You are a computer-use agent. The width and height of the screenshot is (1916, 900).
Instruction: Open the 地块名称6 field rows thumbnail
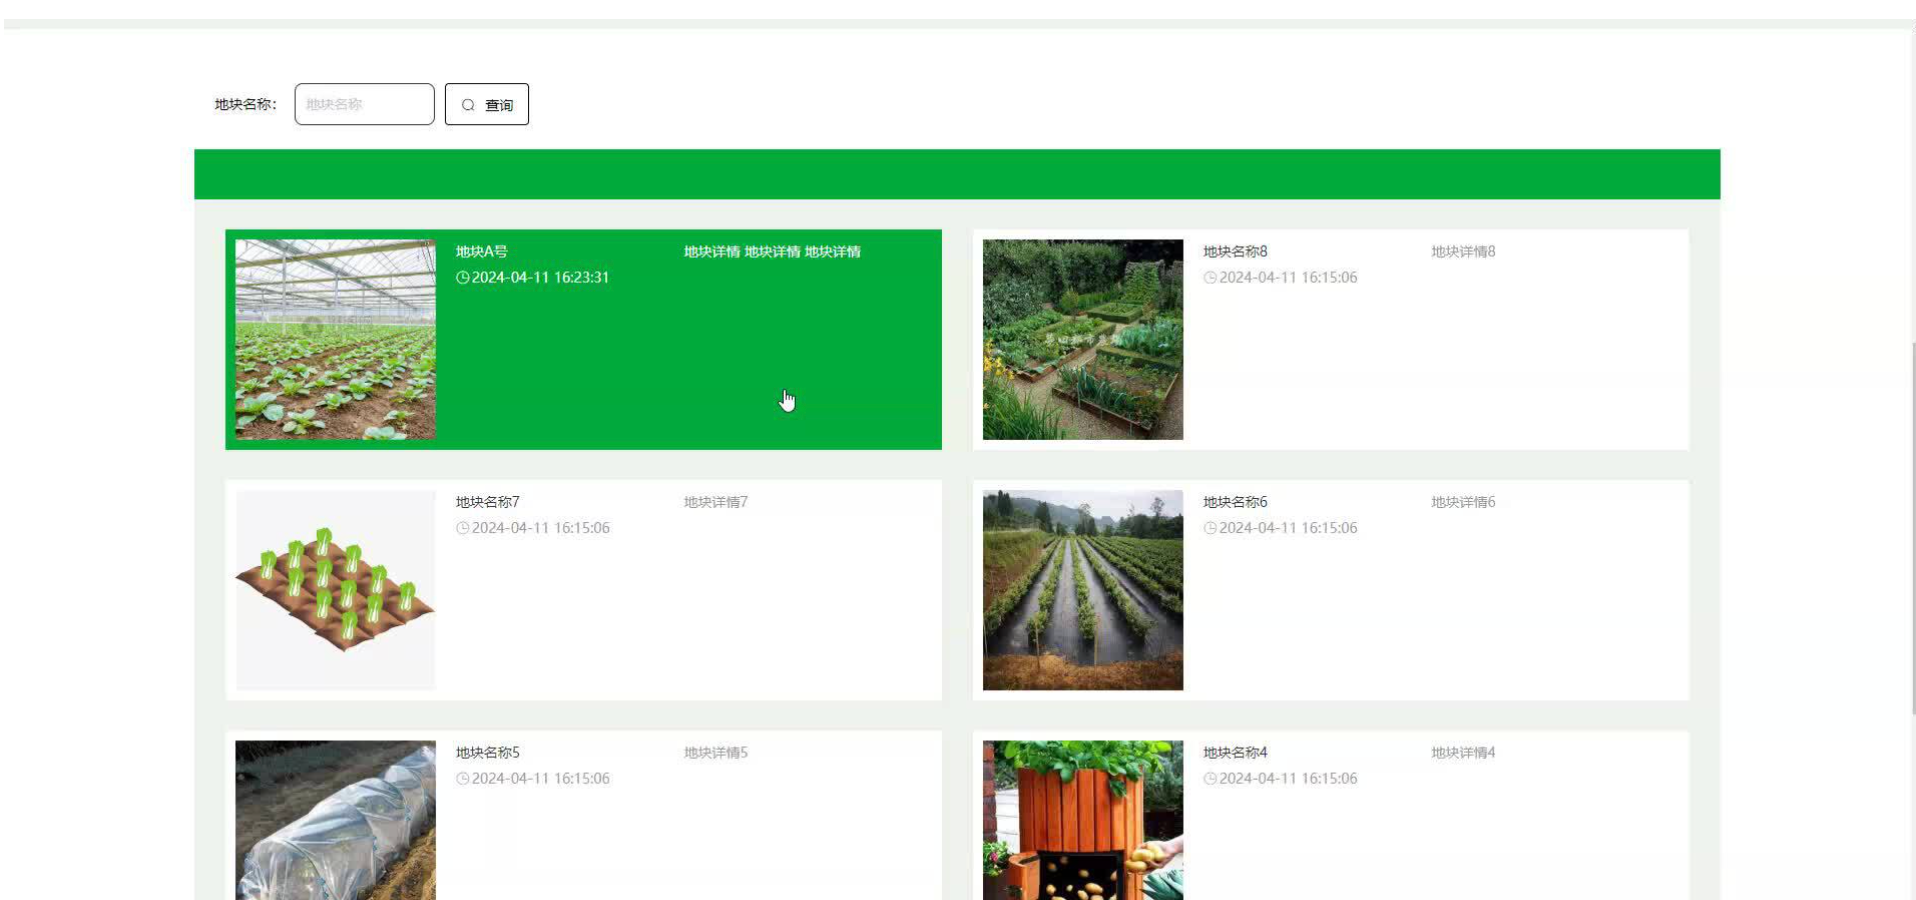point(1083,590)
